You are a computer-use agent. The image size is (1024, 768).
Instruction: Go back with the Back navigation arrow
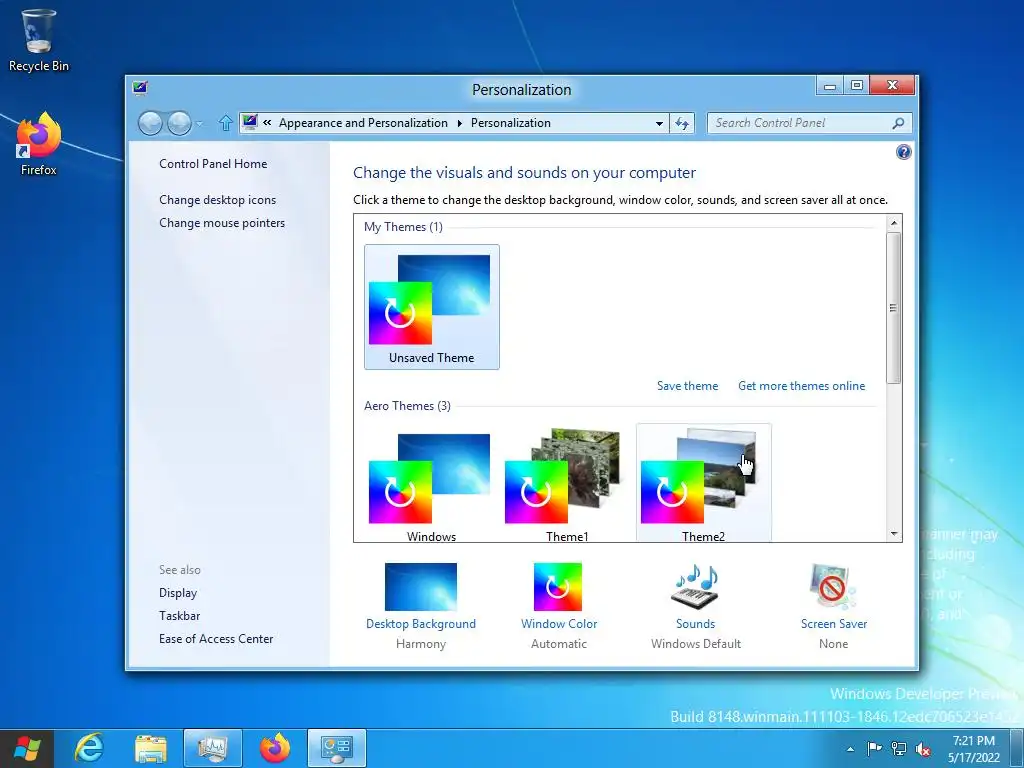pyautogui.click(x=150, y=123)
